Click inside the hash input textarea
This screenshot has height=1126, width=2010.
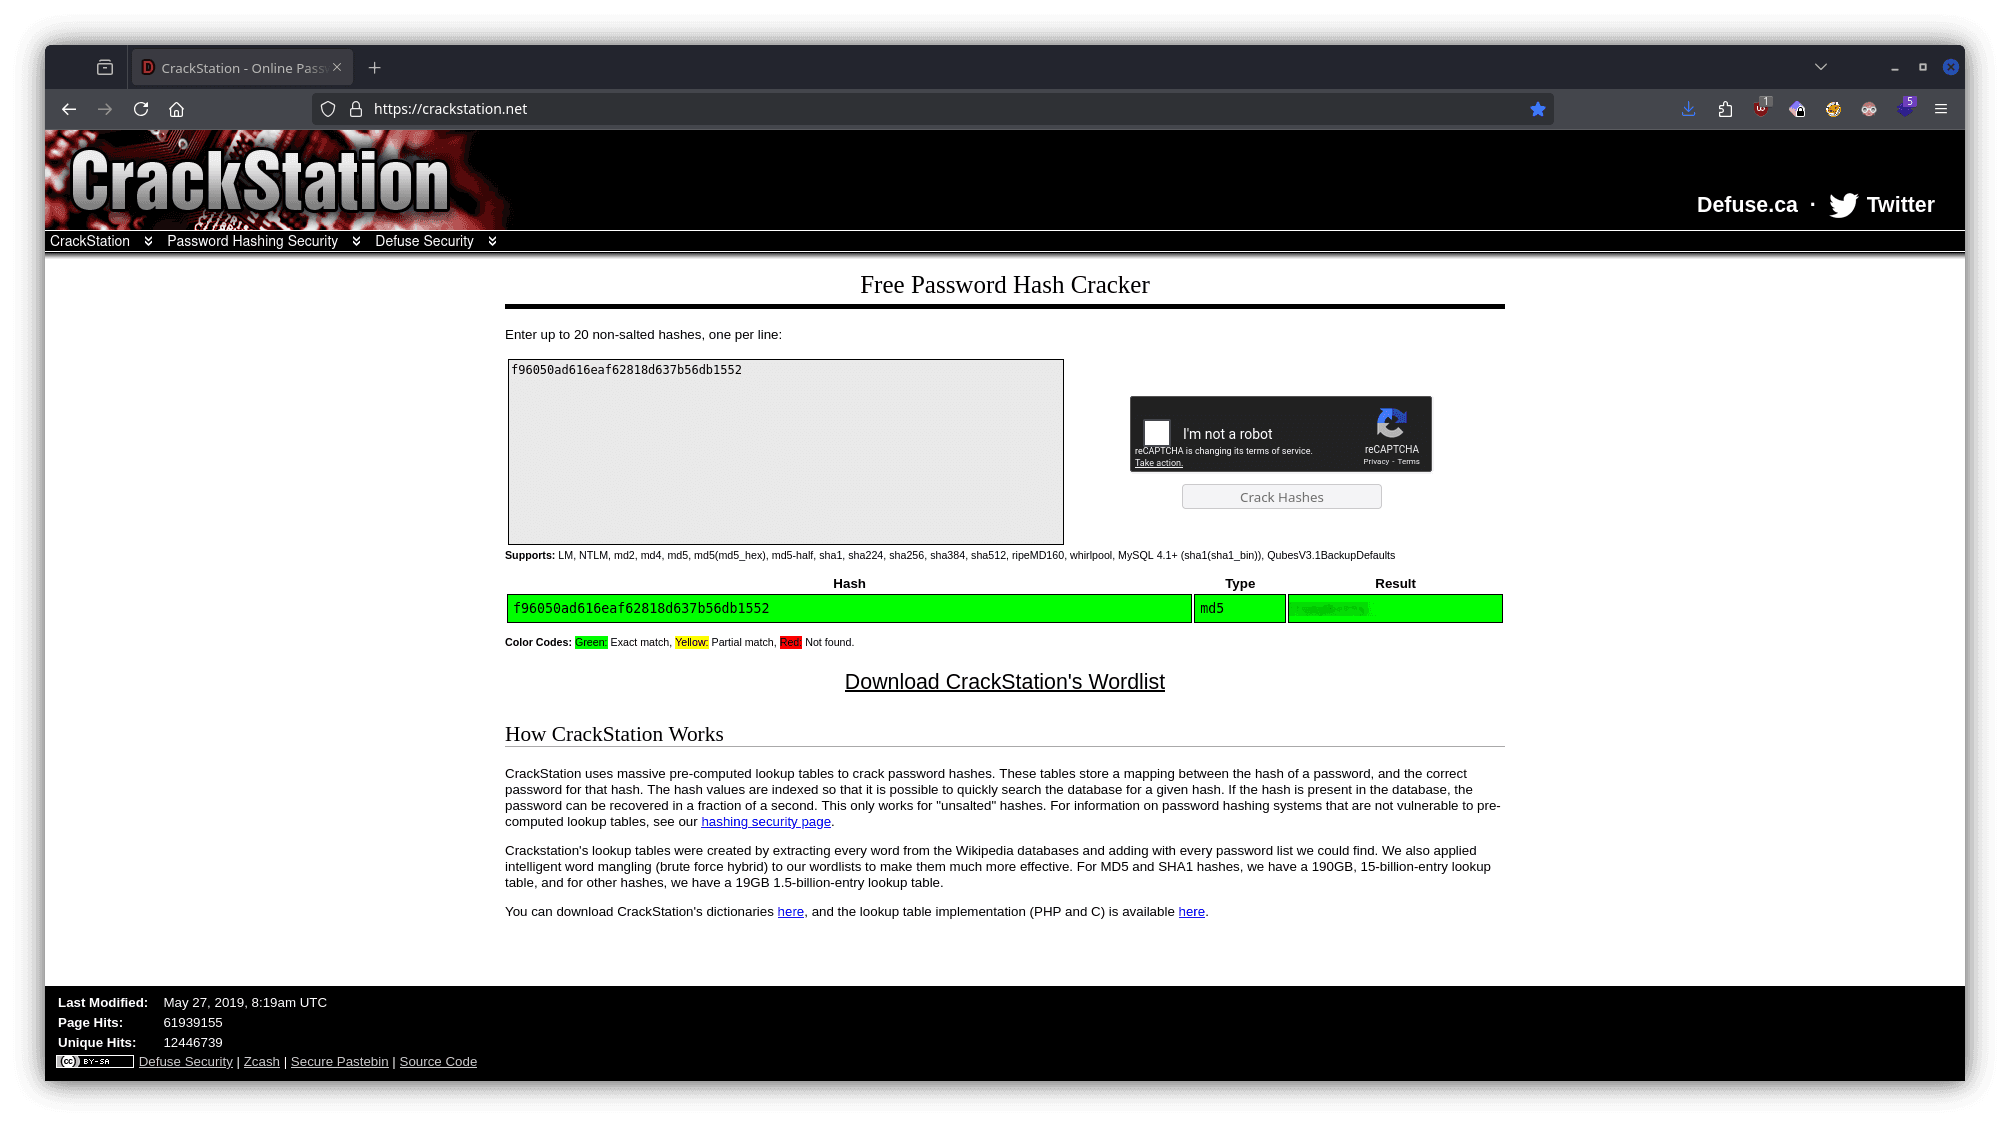click(x=786, y=451)
